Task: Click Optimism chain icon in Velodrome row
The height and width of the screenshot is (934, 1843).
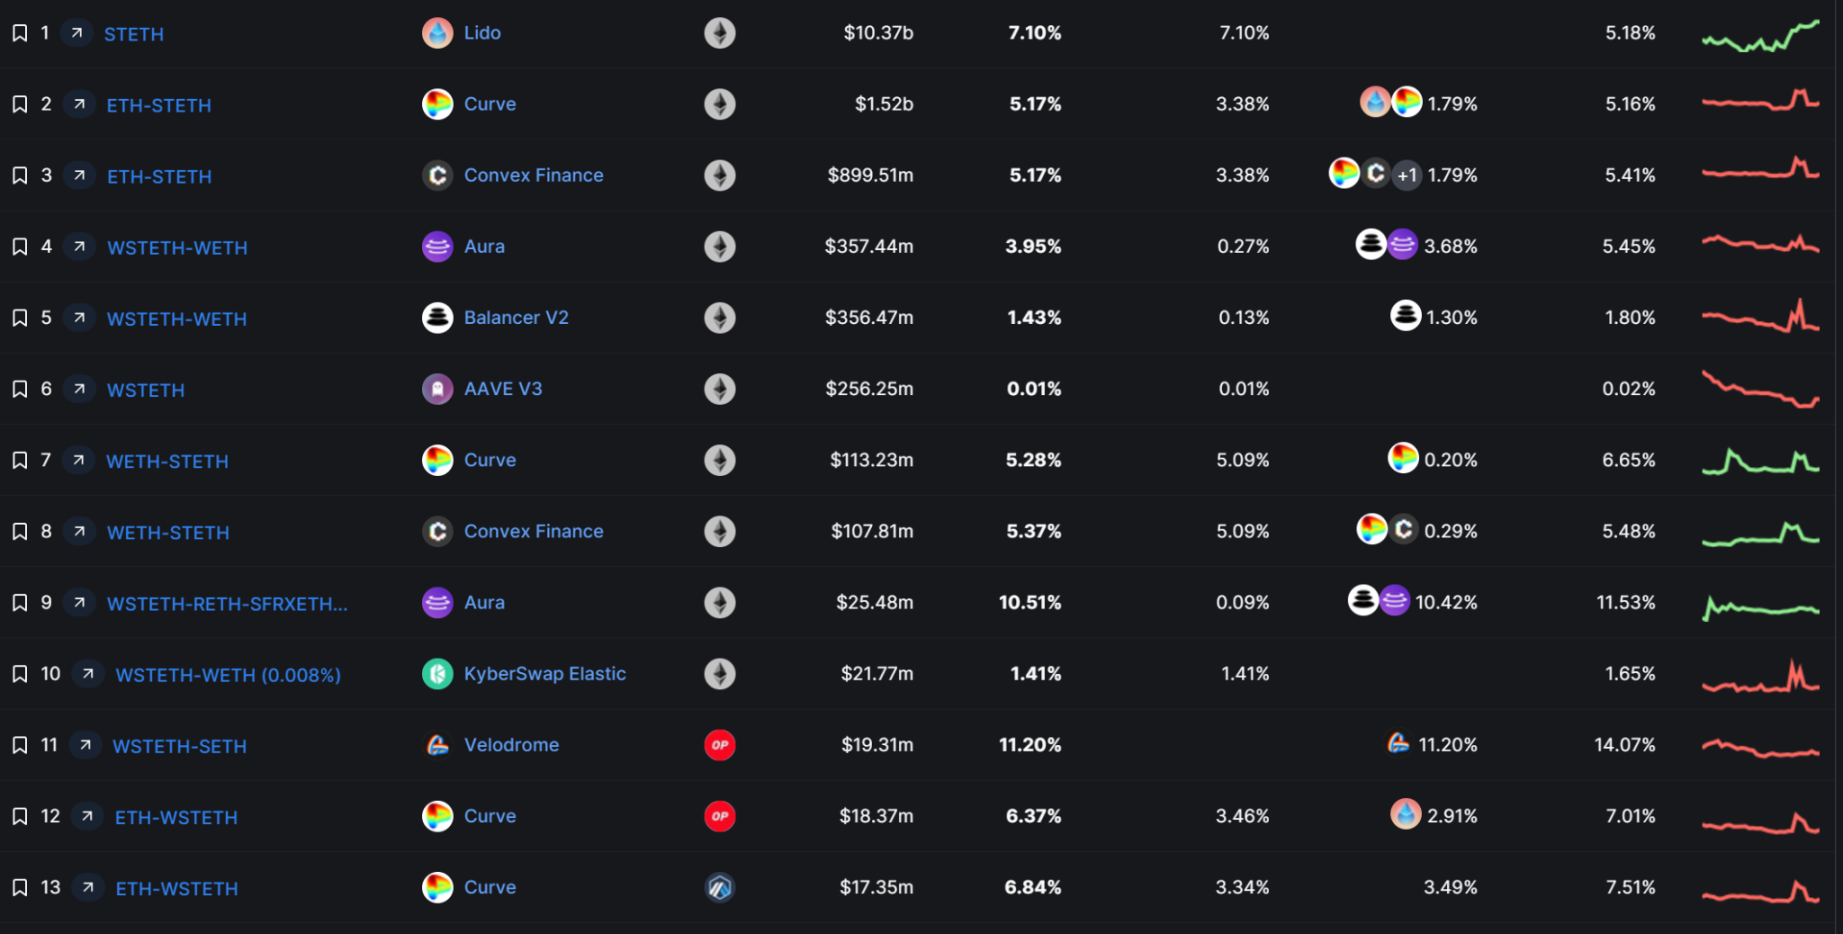Action: coord(719,745)
